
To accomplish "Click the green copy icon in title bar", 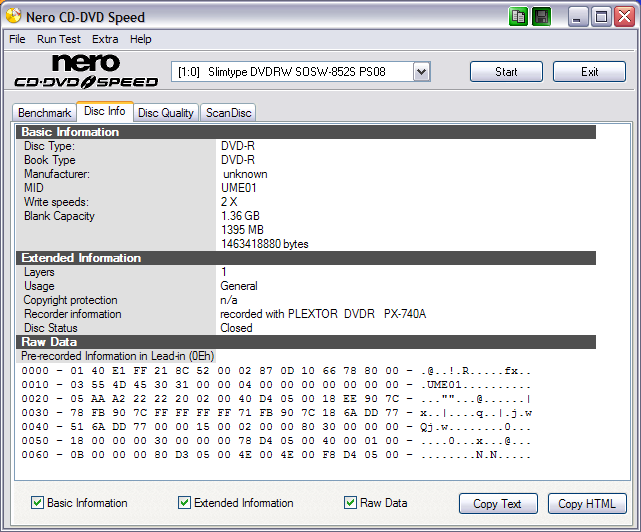I will pos(518,16).
